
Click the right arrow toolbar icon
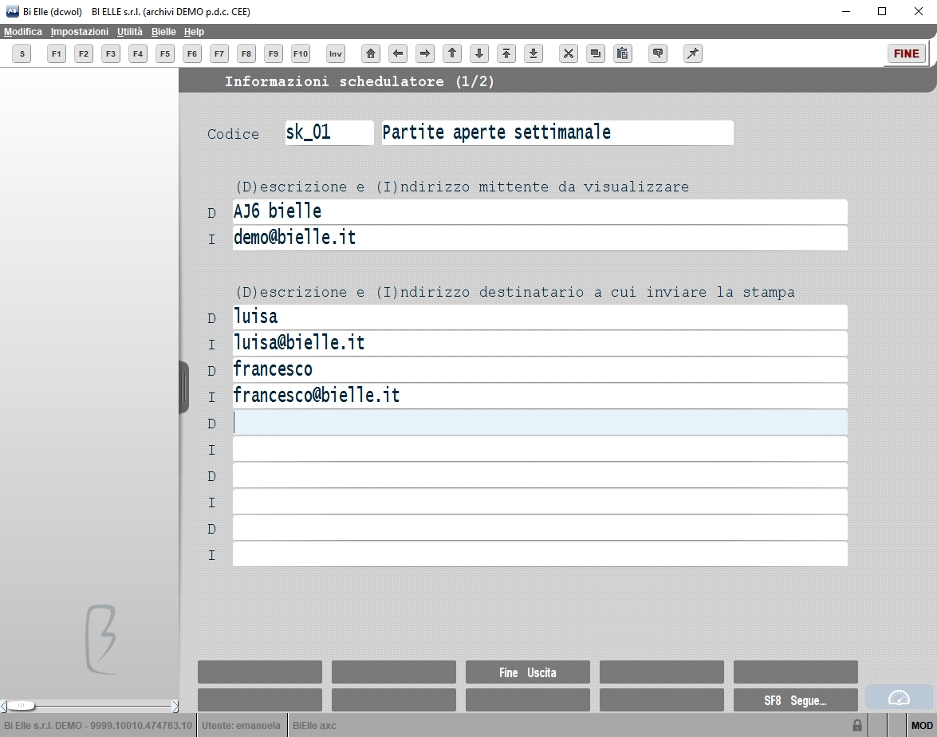[x=425, y=54]
